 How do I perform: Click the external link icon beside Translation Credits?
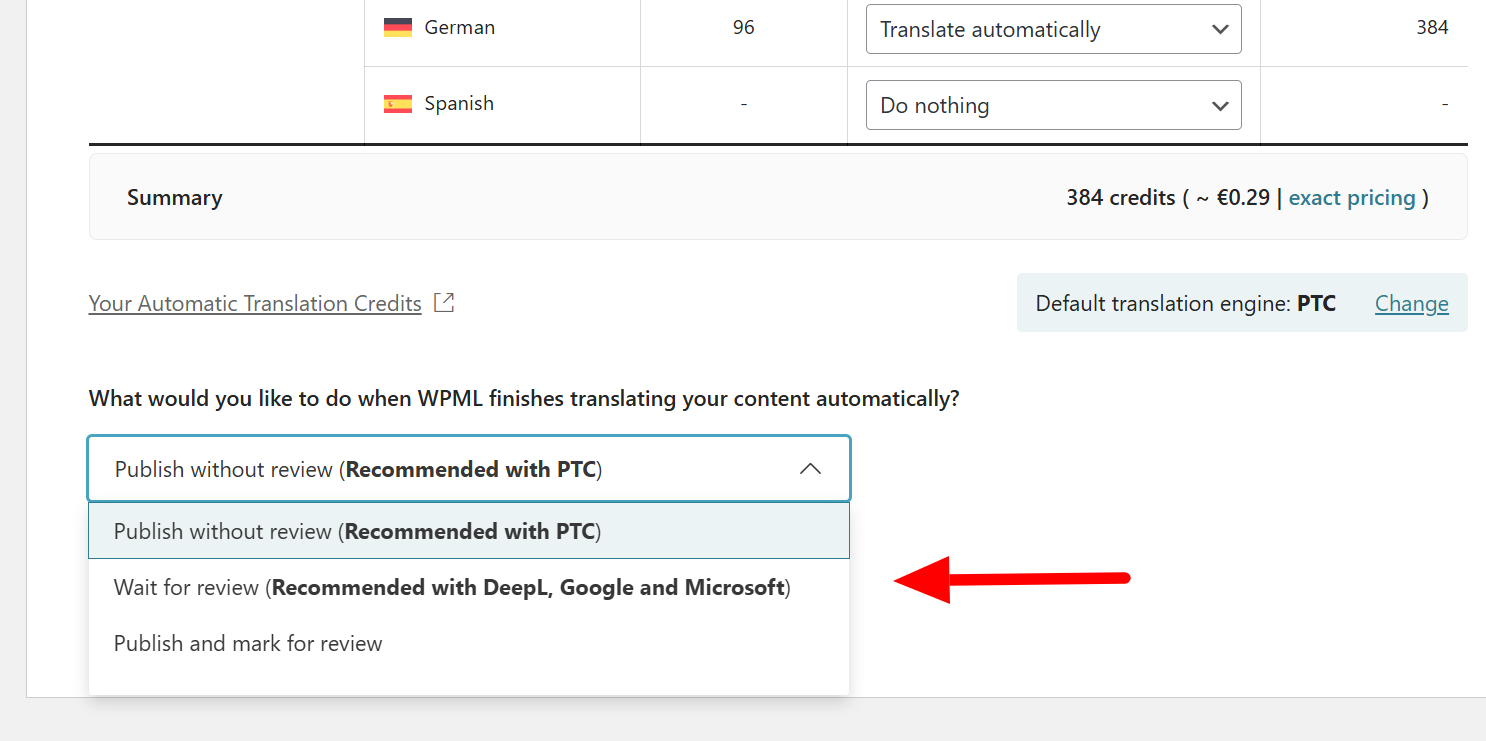(444, 303)
